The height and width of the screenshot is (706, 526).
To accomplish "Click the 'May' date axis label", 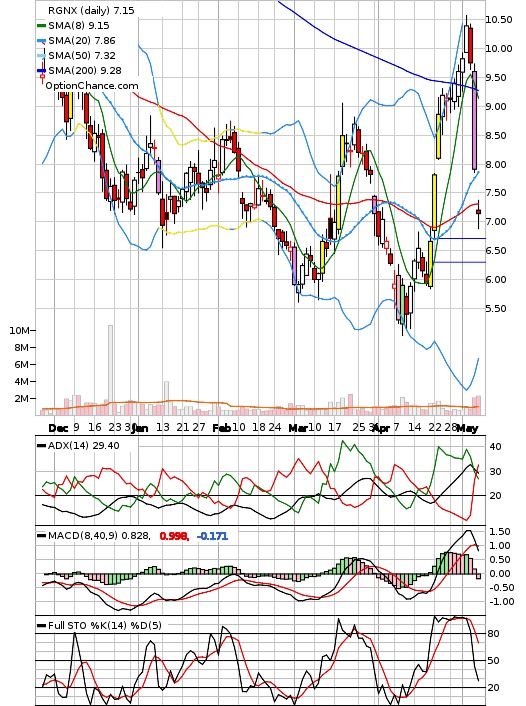I will pyautogui.click(x=467, y=428).
